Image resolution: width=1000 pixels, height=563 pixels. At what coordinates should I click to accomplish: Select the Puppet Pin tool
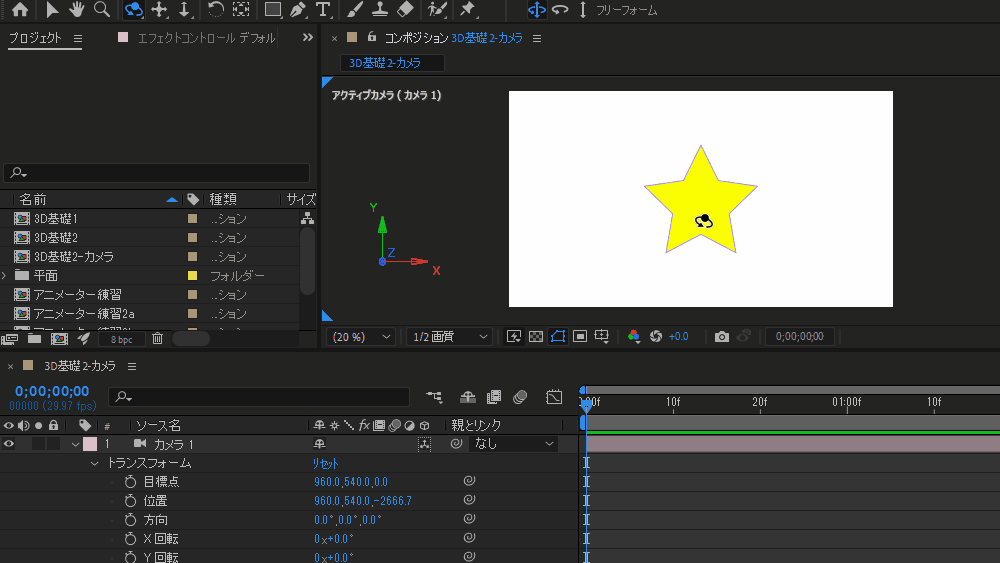click(x=467, y=10)
